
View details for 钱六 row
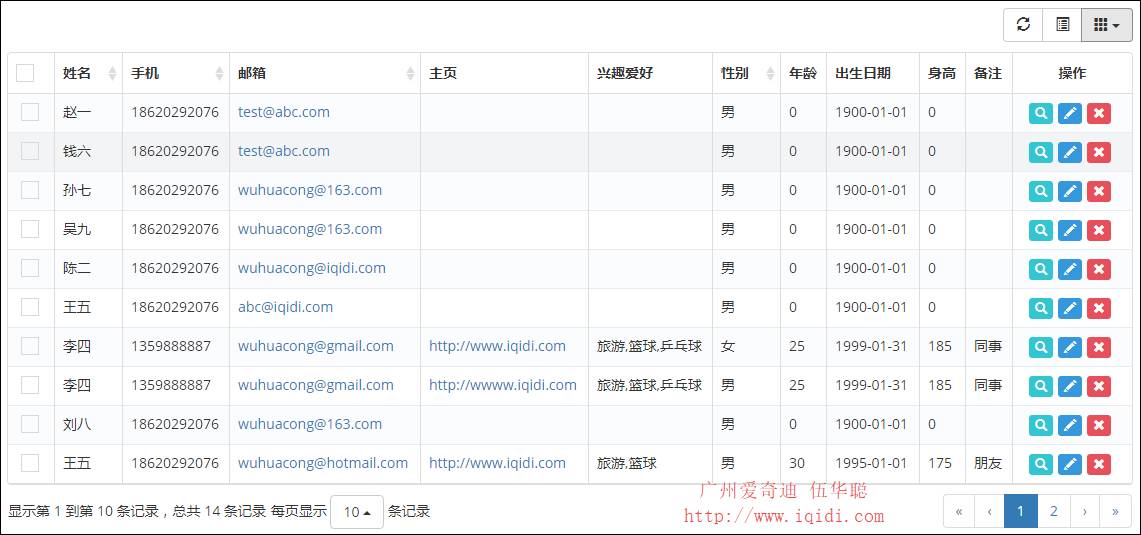point(1041,152)
